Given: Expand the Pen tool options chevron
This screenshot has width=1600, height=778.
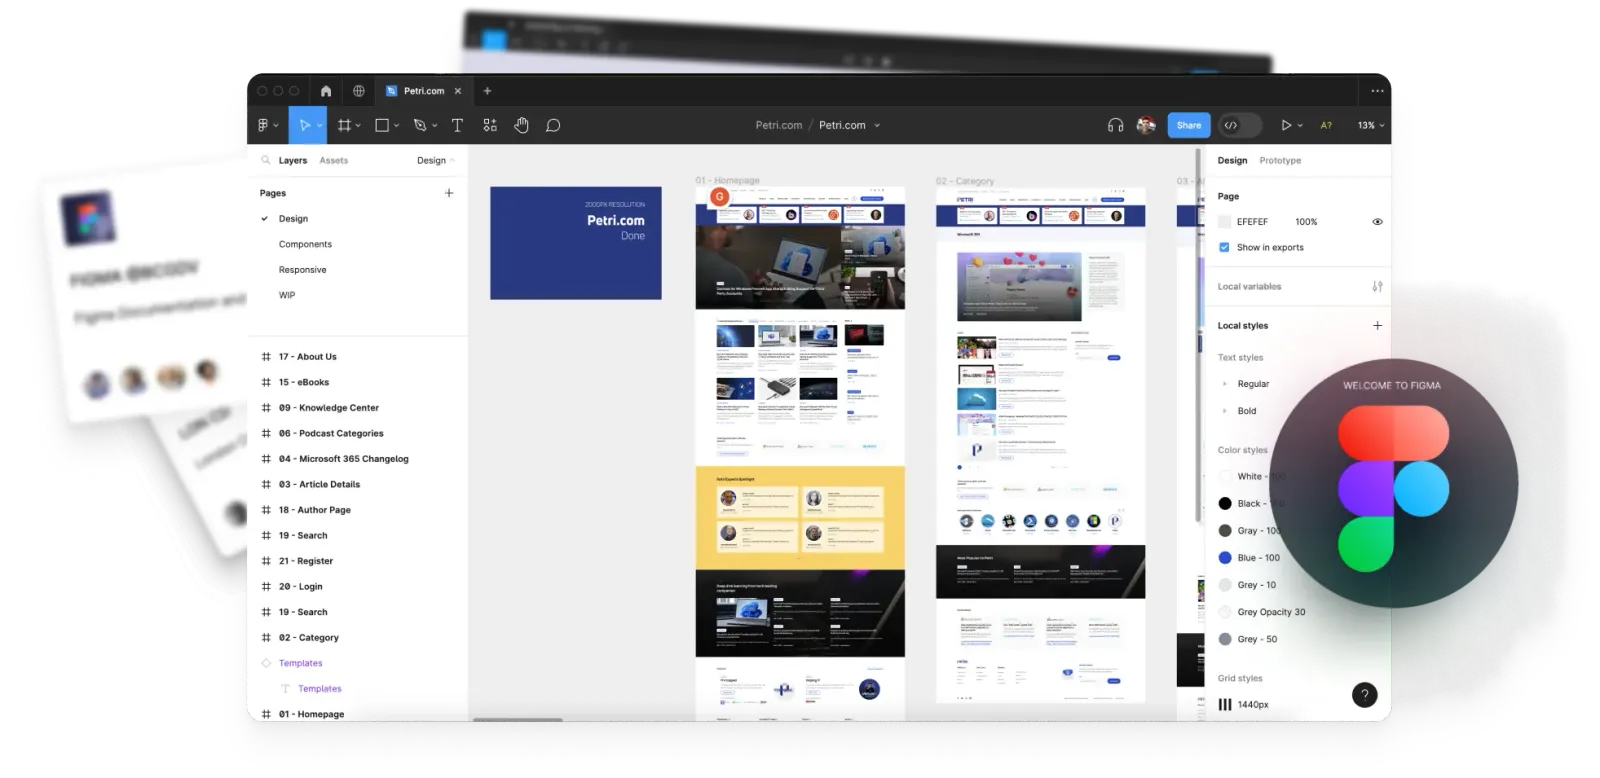Looking at the screenshot, I should 434,126.
